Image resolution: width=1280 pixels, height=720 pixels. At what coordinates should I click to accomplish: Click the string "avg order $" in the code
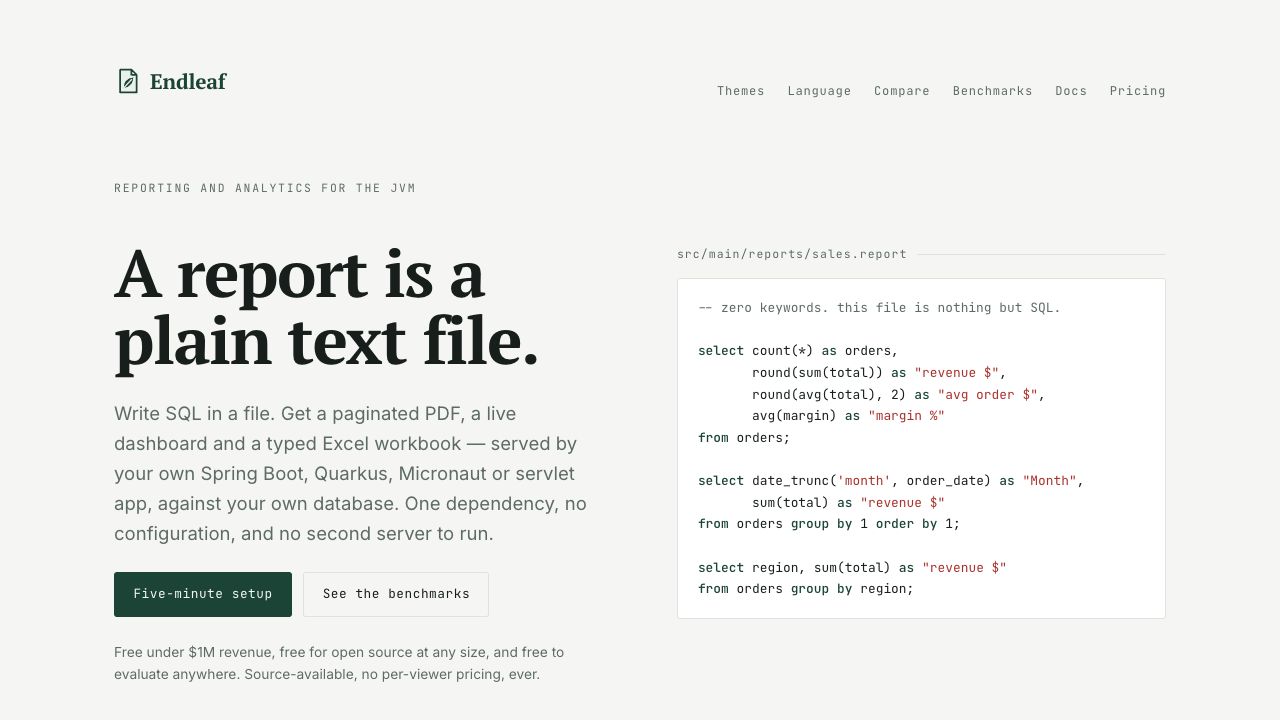(987, 394)
